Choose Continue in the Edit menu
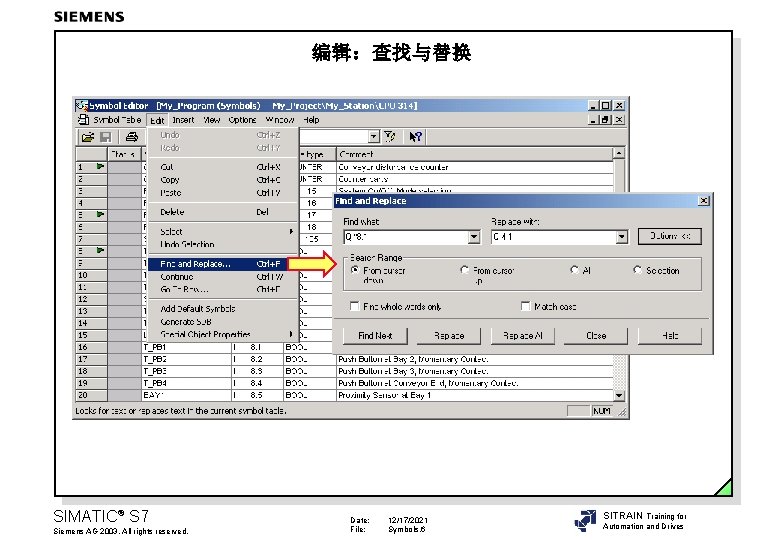 click(x=223, y=277)
